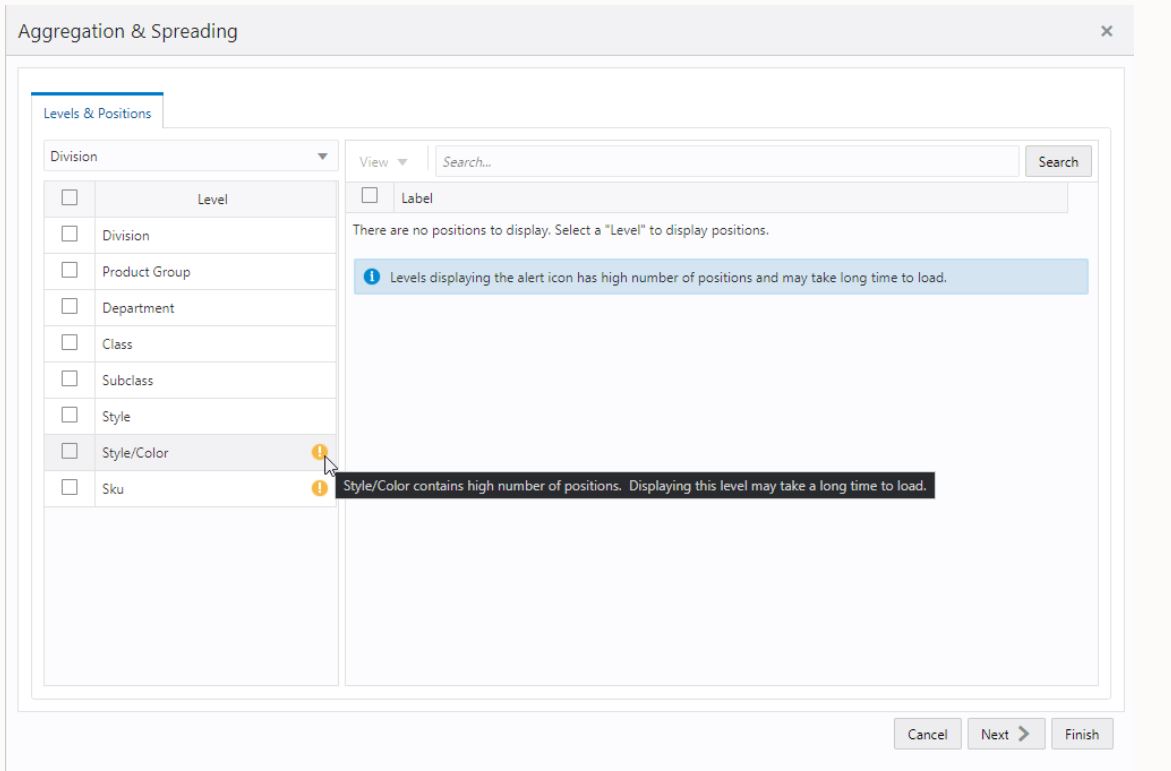This screenshot has height=771, width=1171.
Task: Check the Product Group level checkbox
Action: [x=69, y=270]
